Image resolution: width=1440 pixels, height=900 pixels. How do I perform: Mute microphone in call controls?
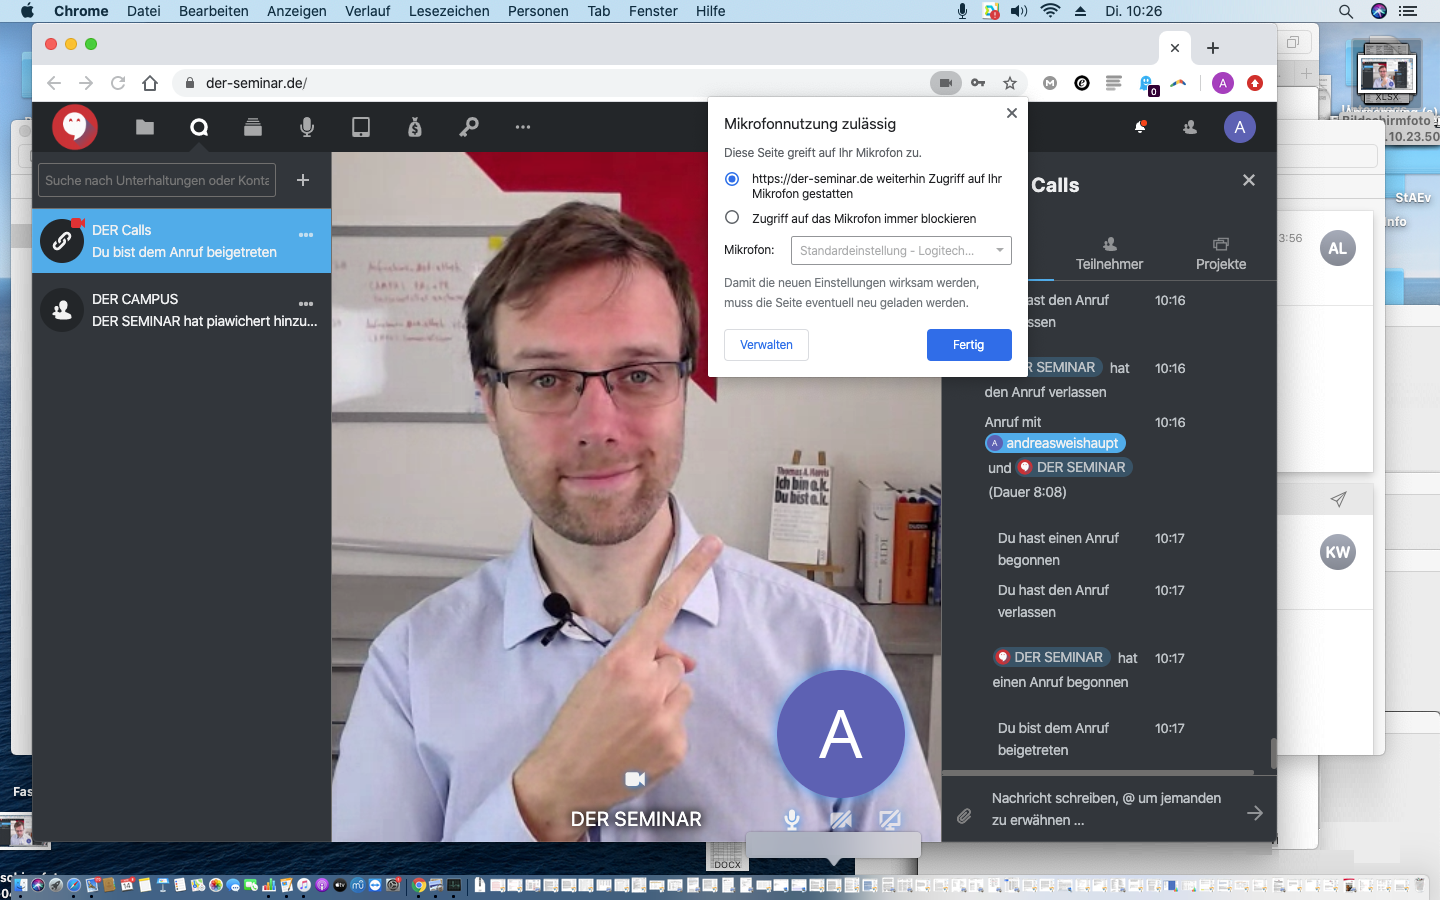click(792, 820)
